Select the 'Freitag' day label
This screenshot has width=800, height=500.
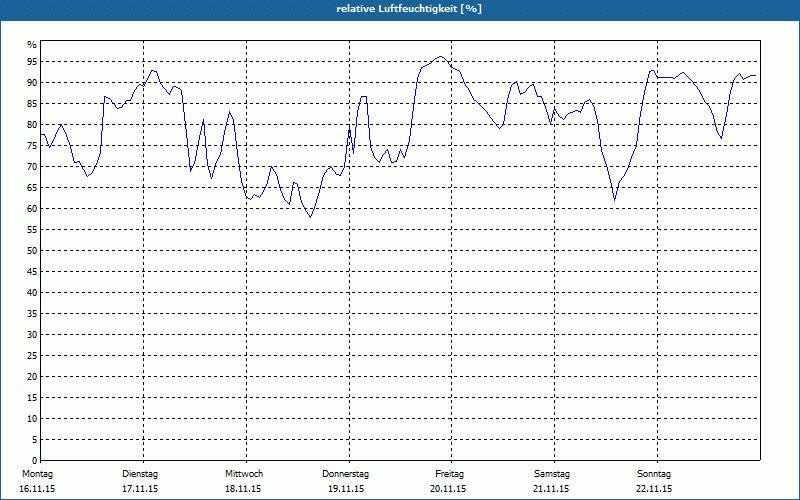(x=449, y=474)
